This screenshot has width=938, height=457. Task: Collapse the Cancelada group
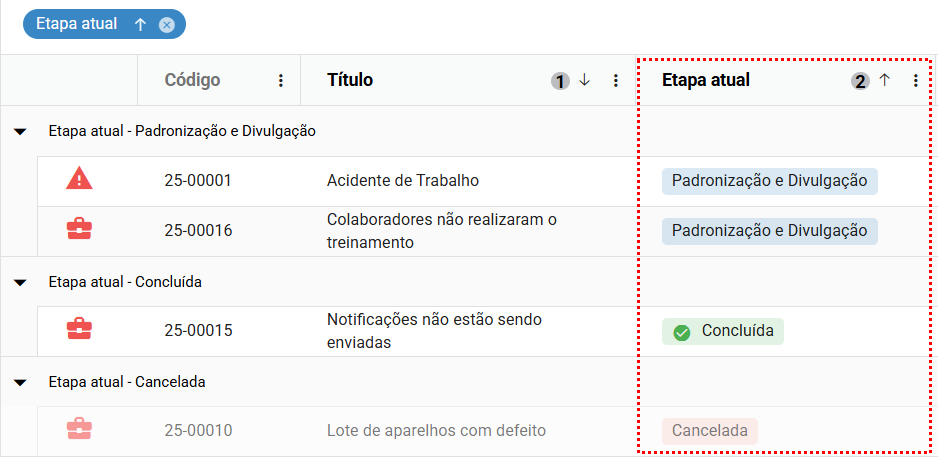coord(20,382)
